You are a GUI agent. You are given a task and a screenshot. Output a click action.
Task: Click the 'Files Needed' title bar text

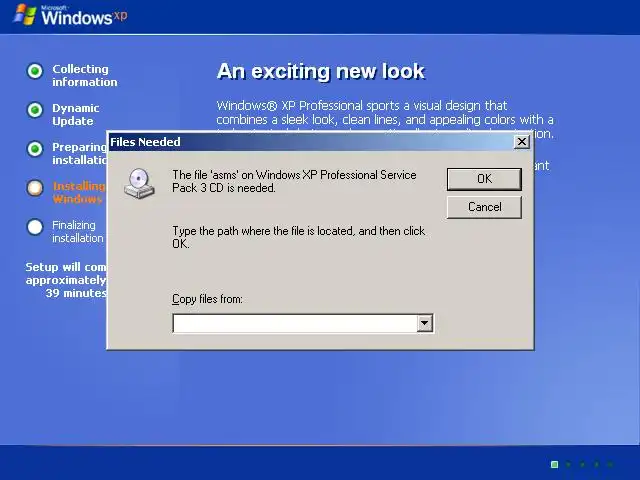pos(145,142)
